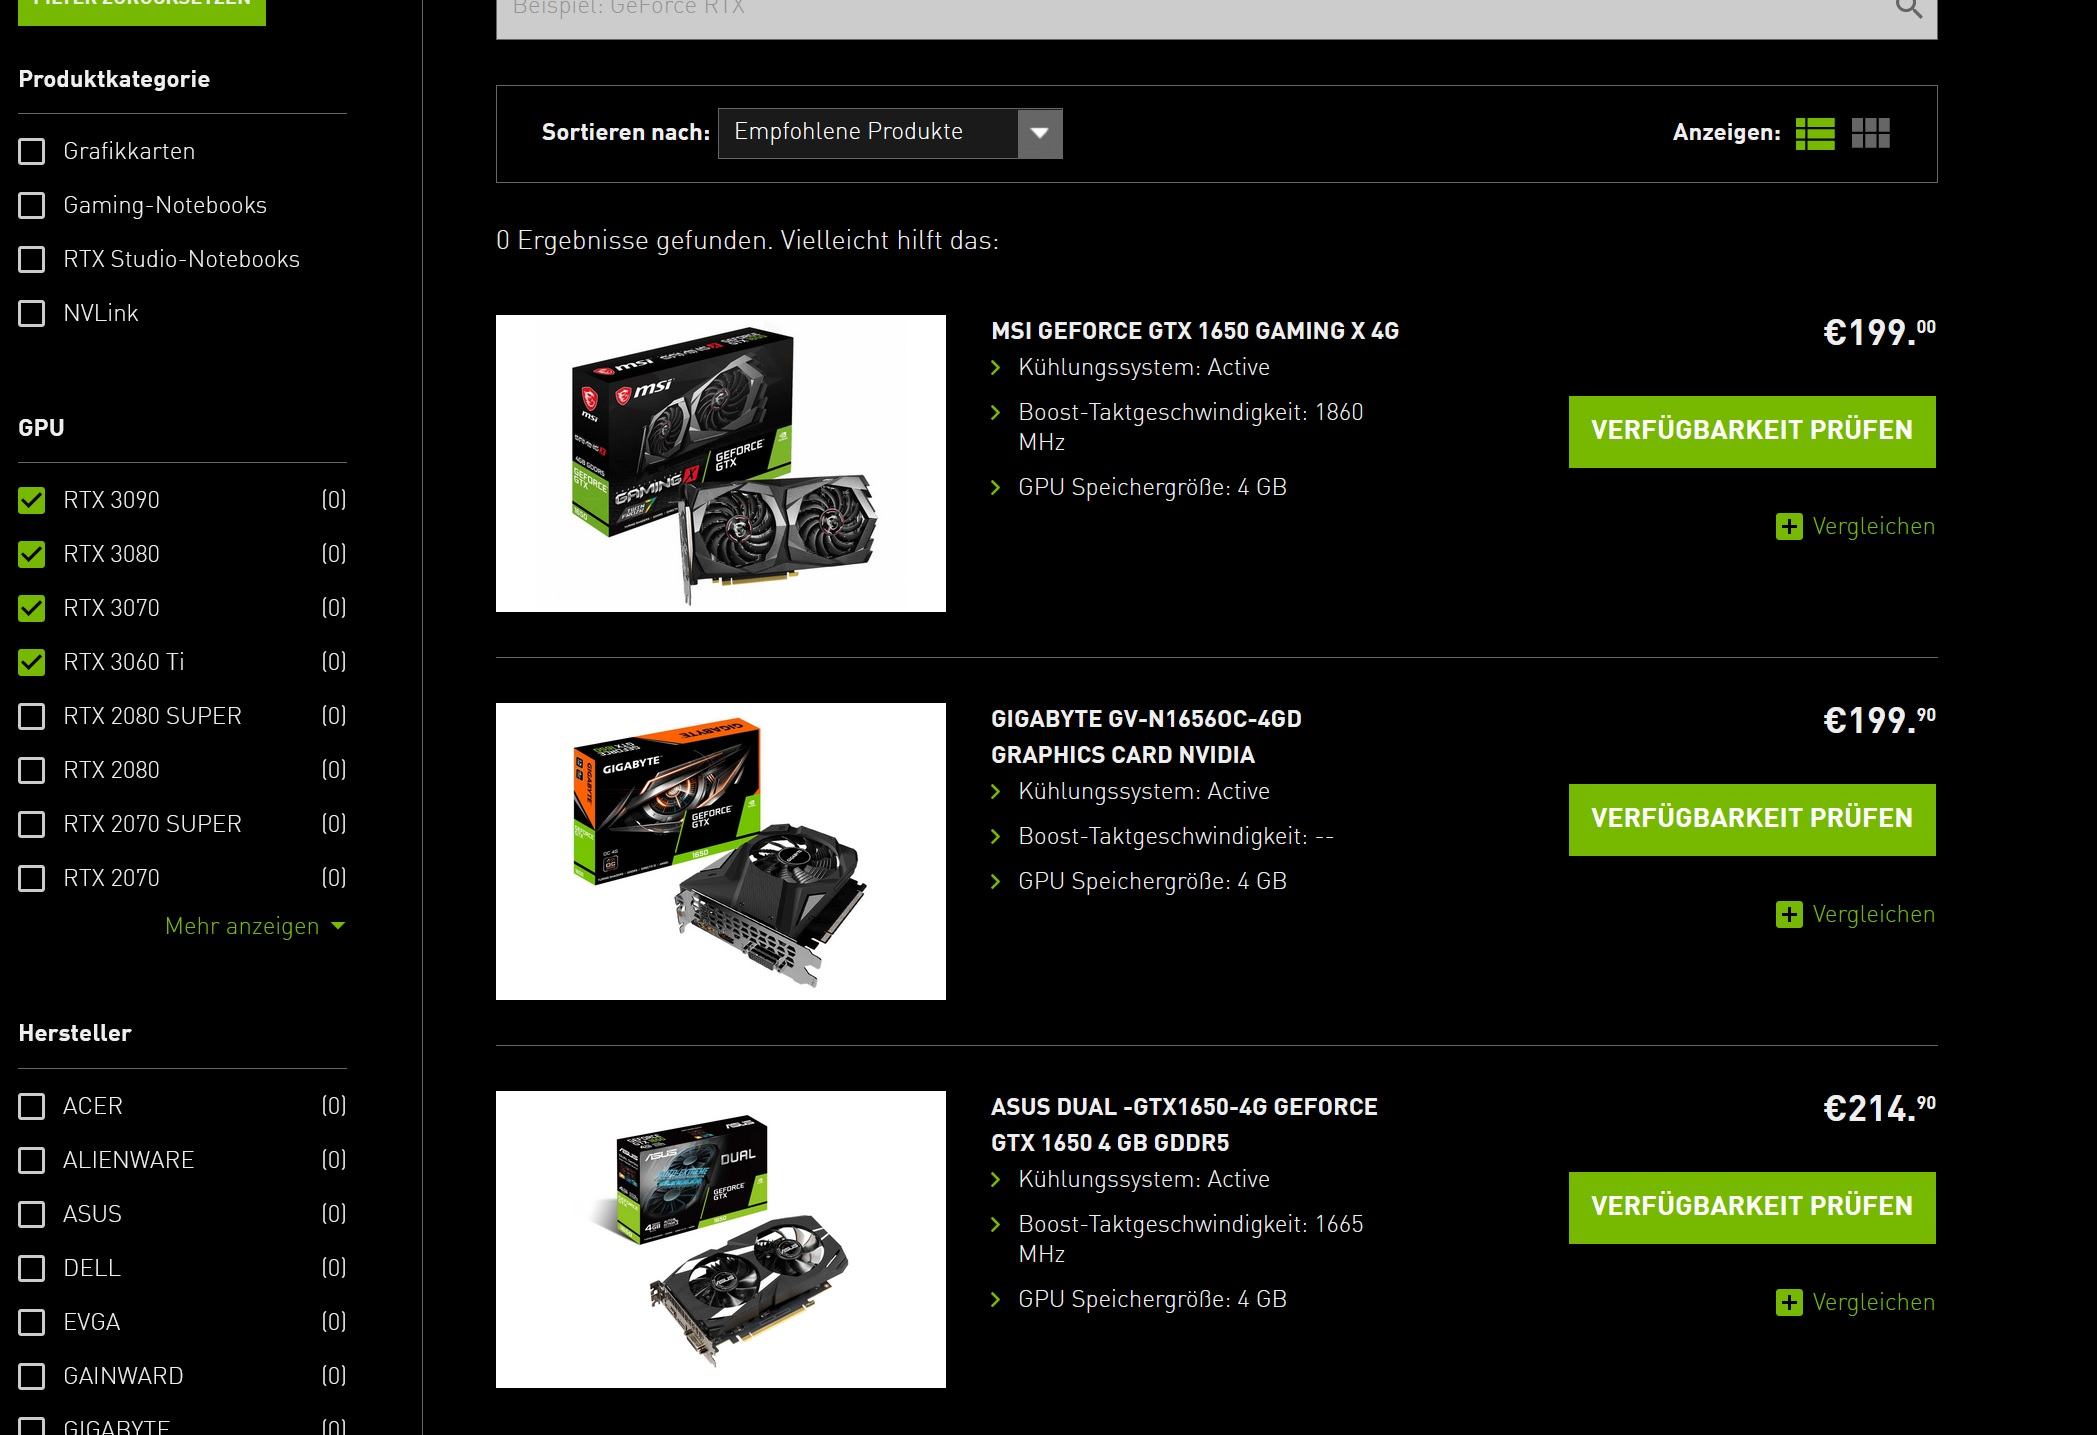Click Boost-Taktgeschwindigkeit chevron for ASUS card
Viewport: 2097px width, 1435px height.
tap(996, 1225)
